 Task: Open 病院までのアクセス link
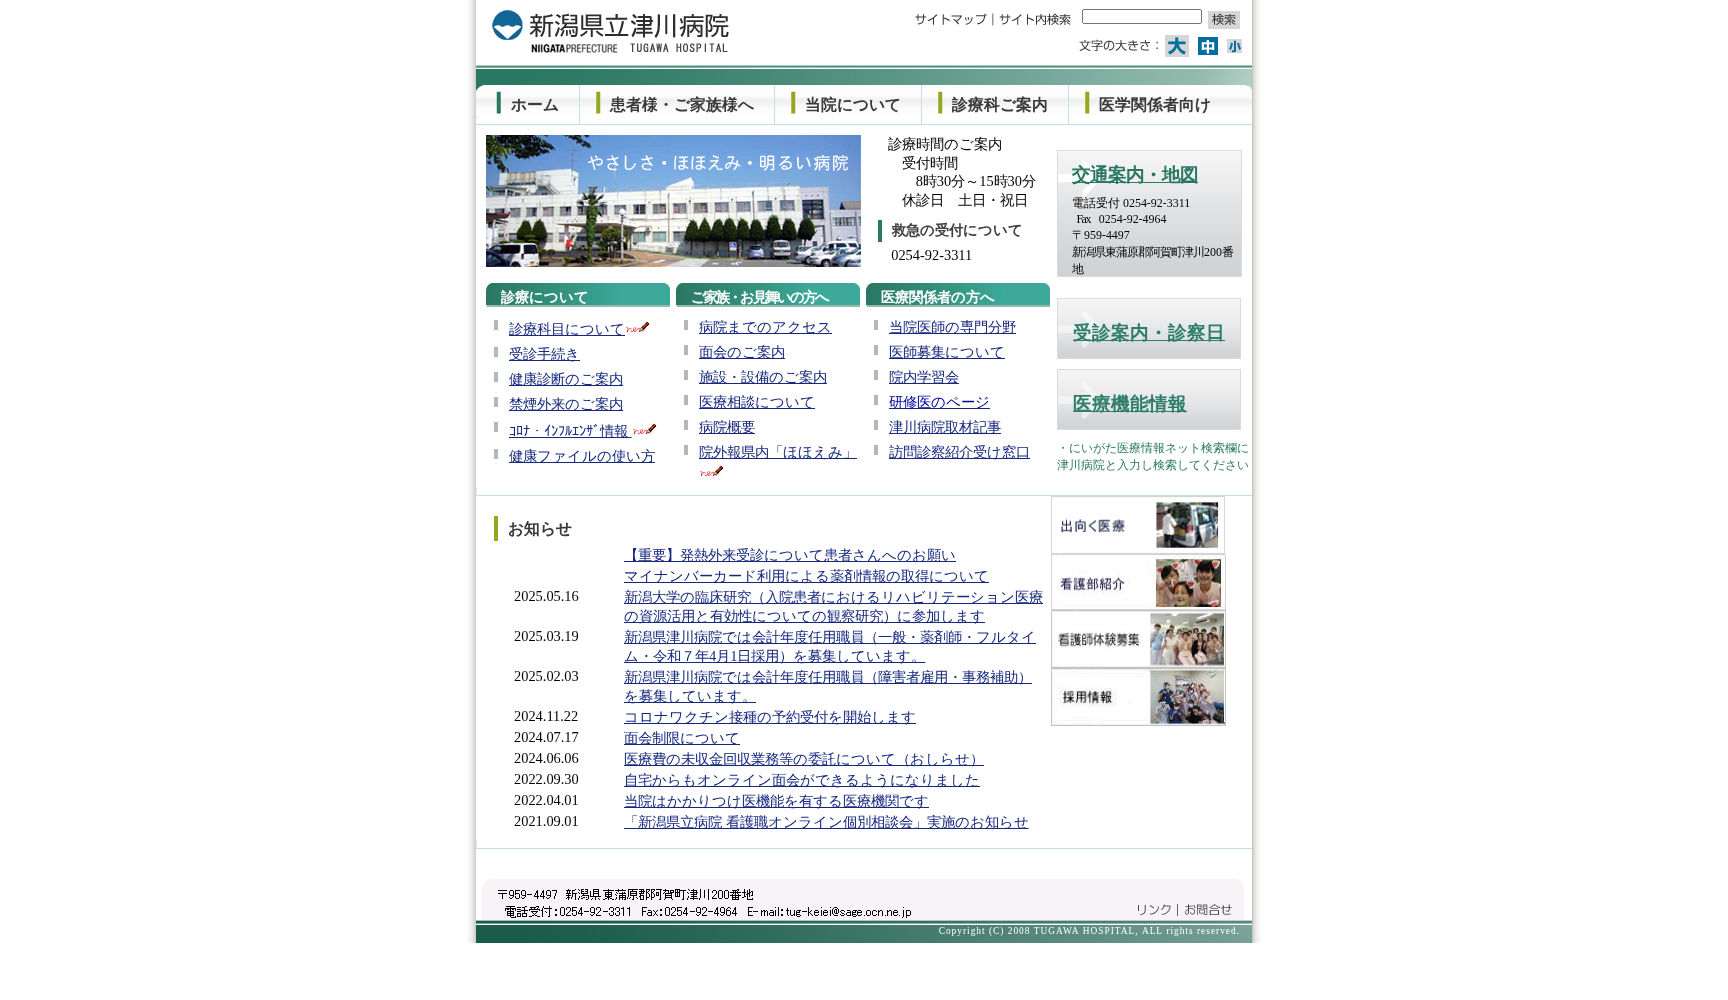pyautogui.click(x=765, y=327)
